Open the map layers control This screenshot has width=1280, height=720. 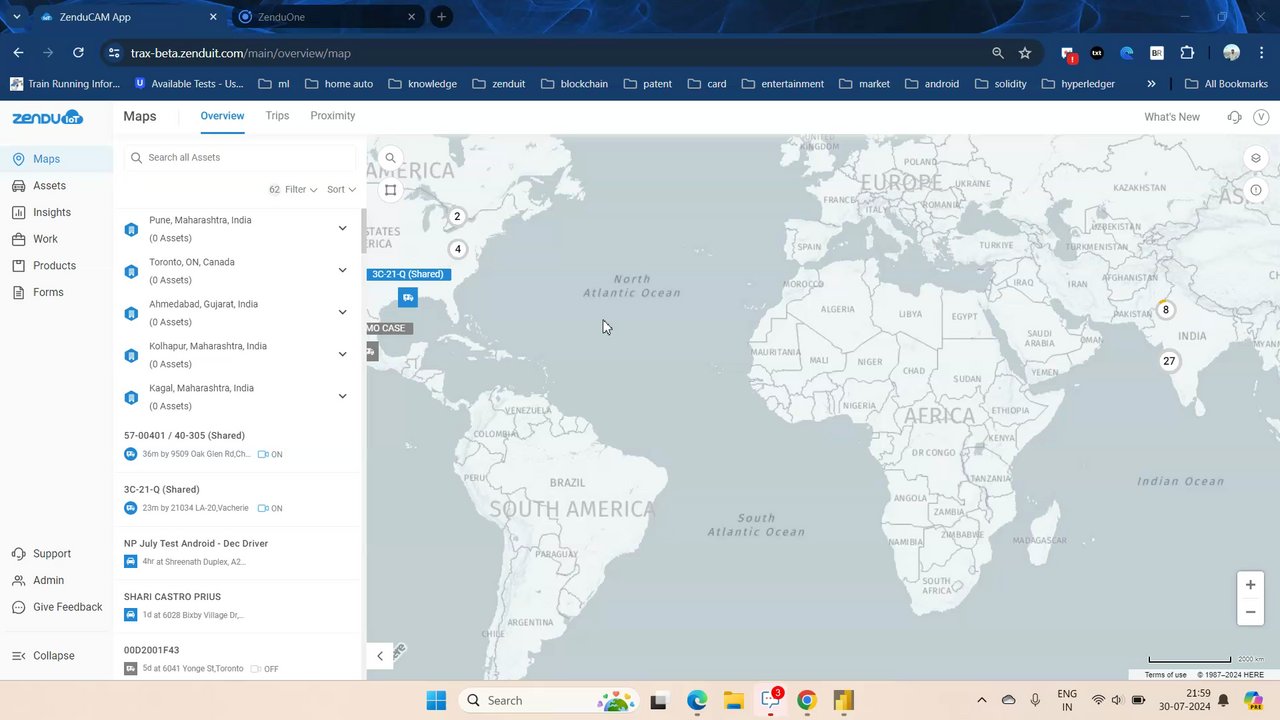[1256, 158]
